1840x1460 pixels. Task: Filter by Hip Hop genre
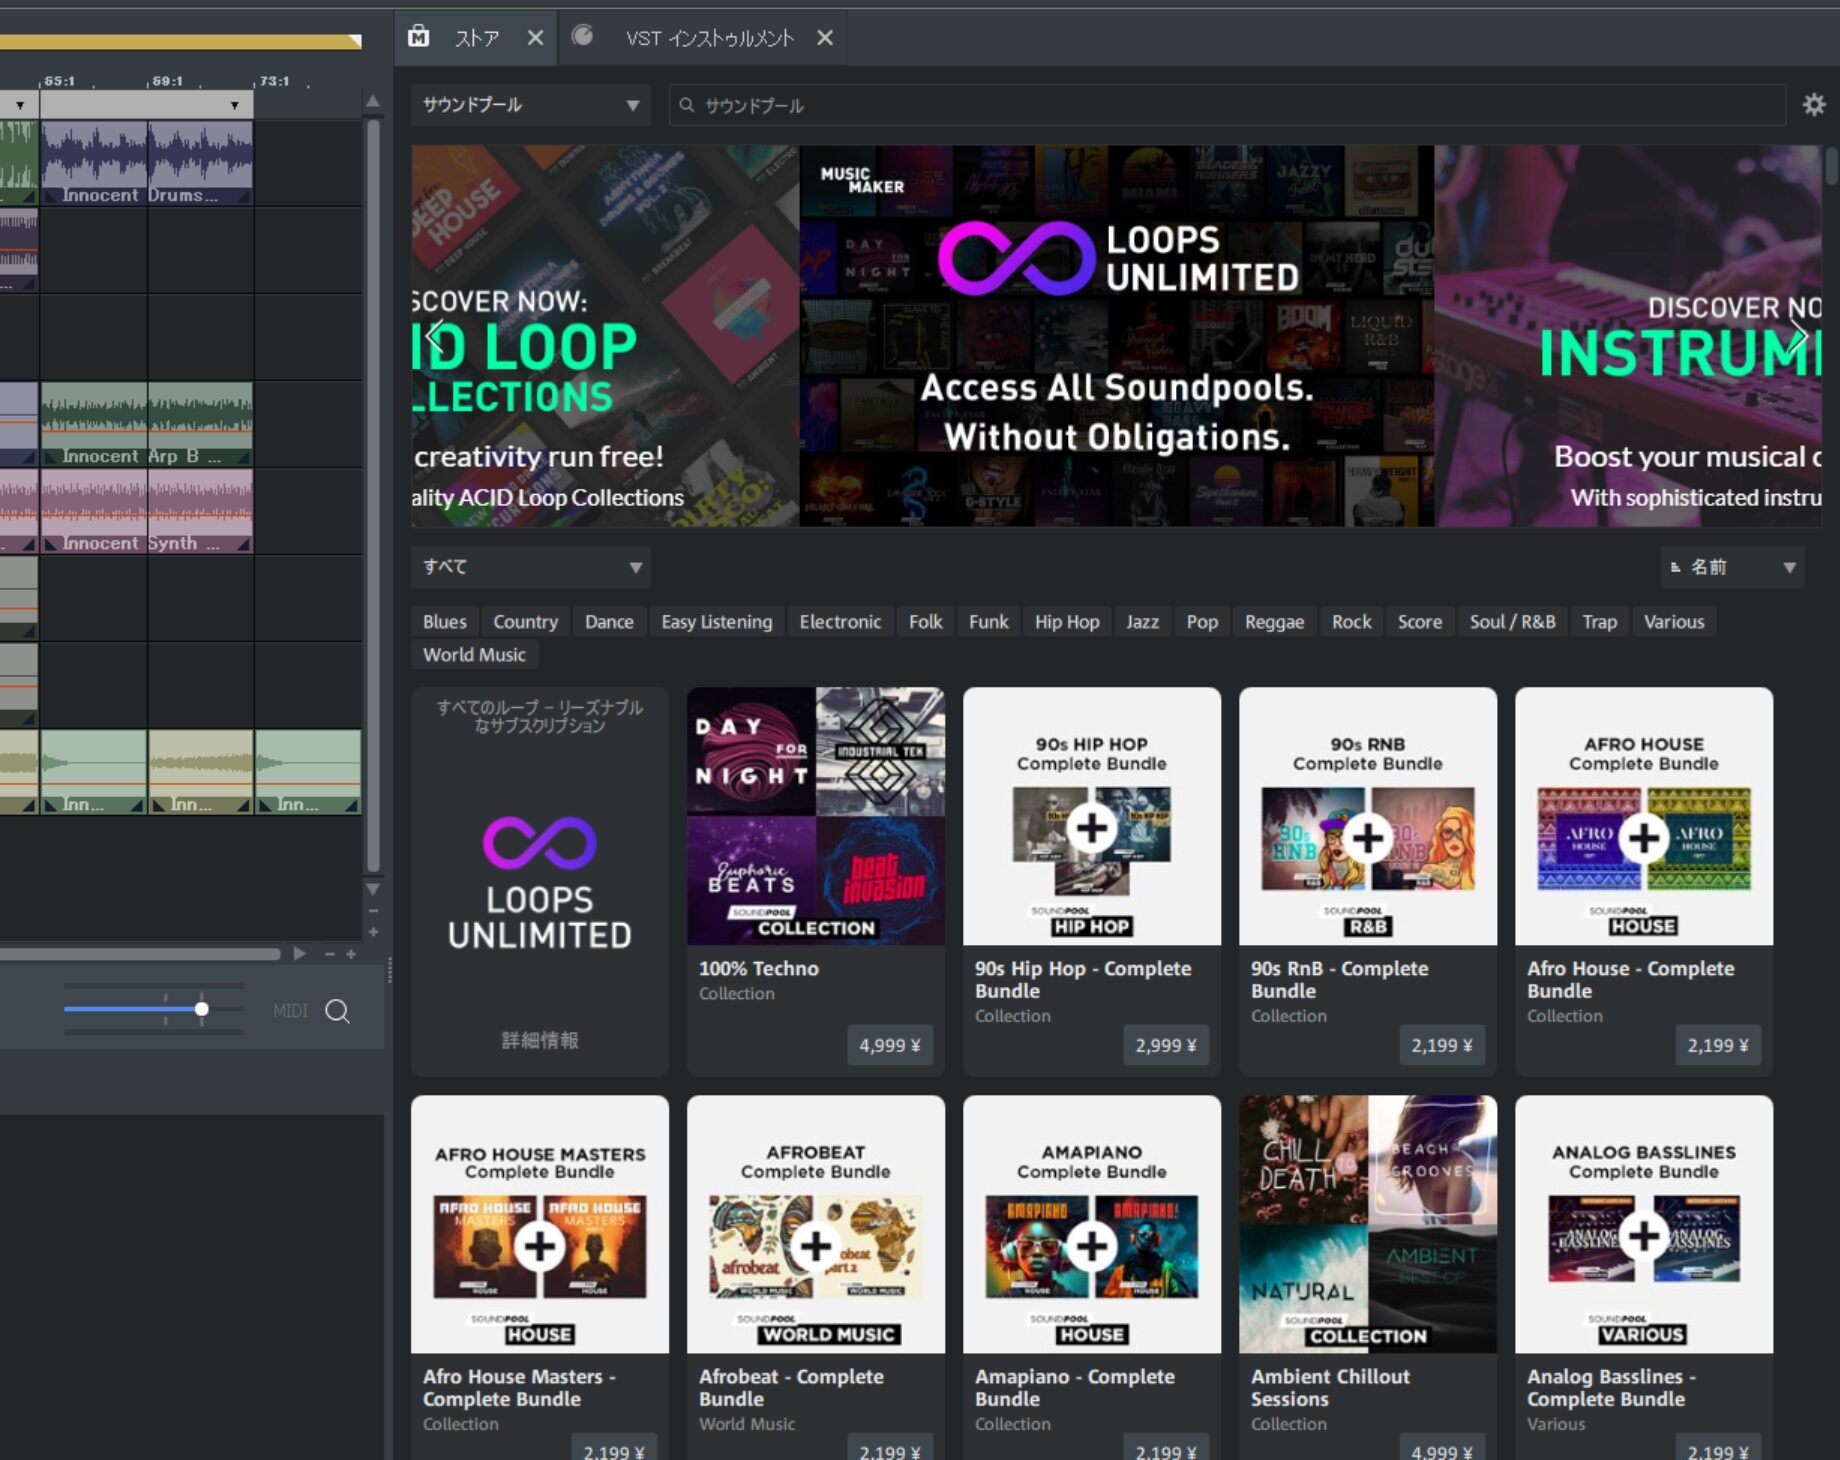tap(1067, 622)
